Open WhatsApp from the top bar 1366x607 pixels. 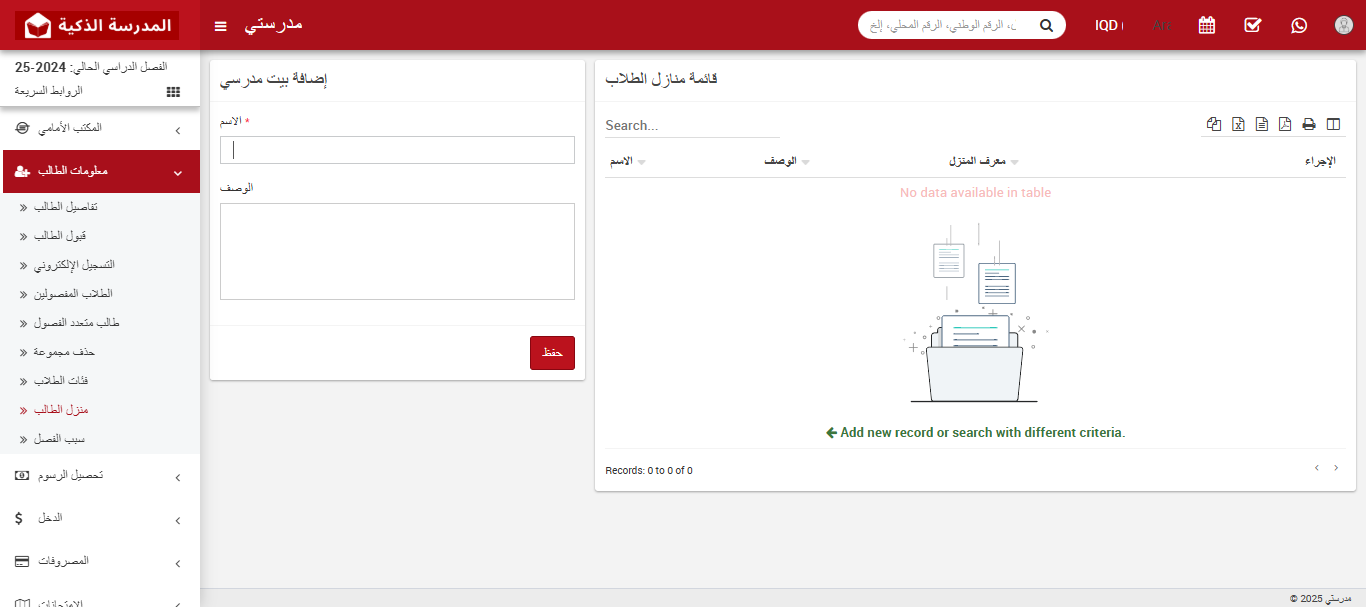[x=1298, y=25]
